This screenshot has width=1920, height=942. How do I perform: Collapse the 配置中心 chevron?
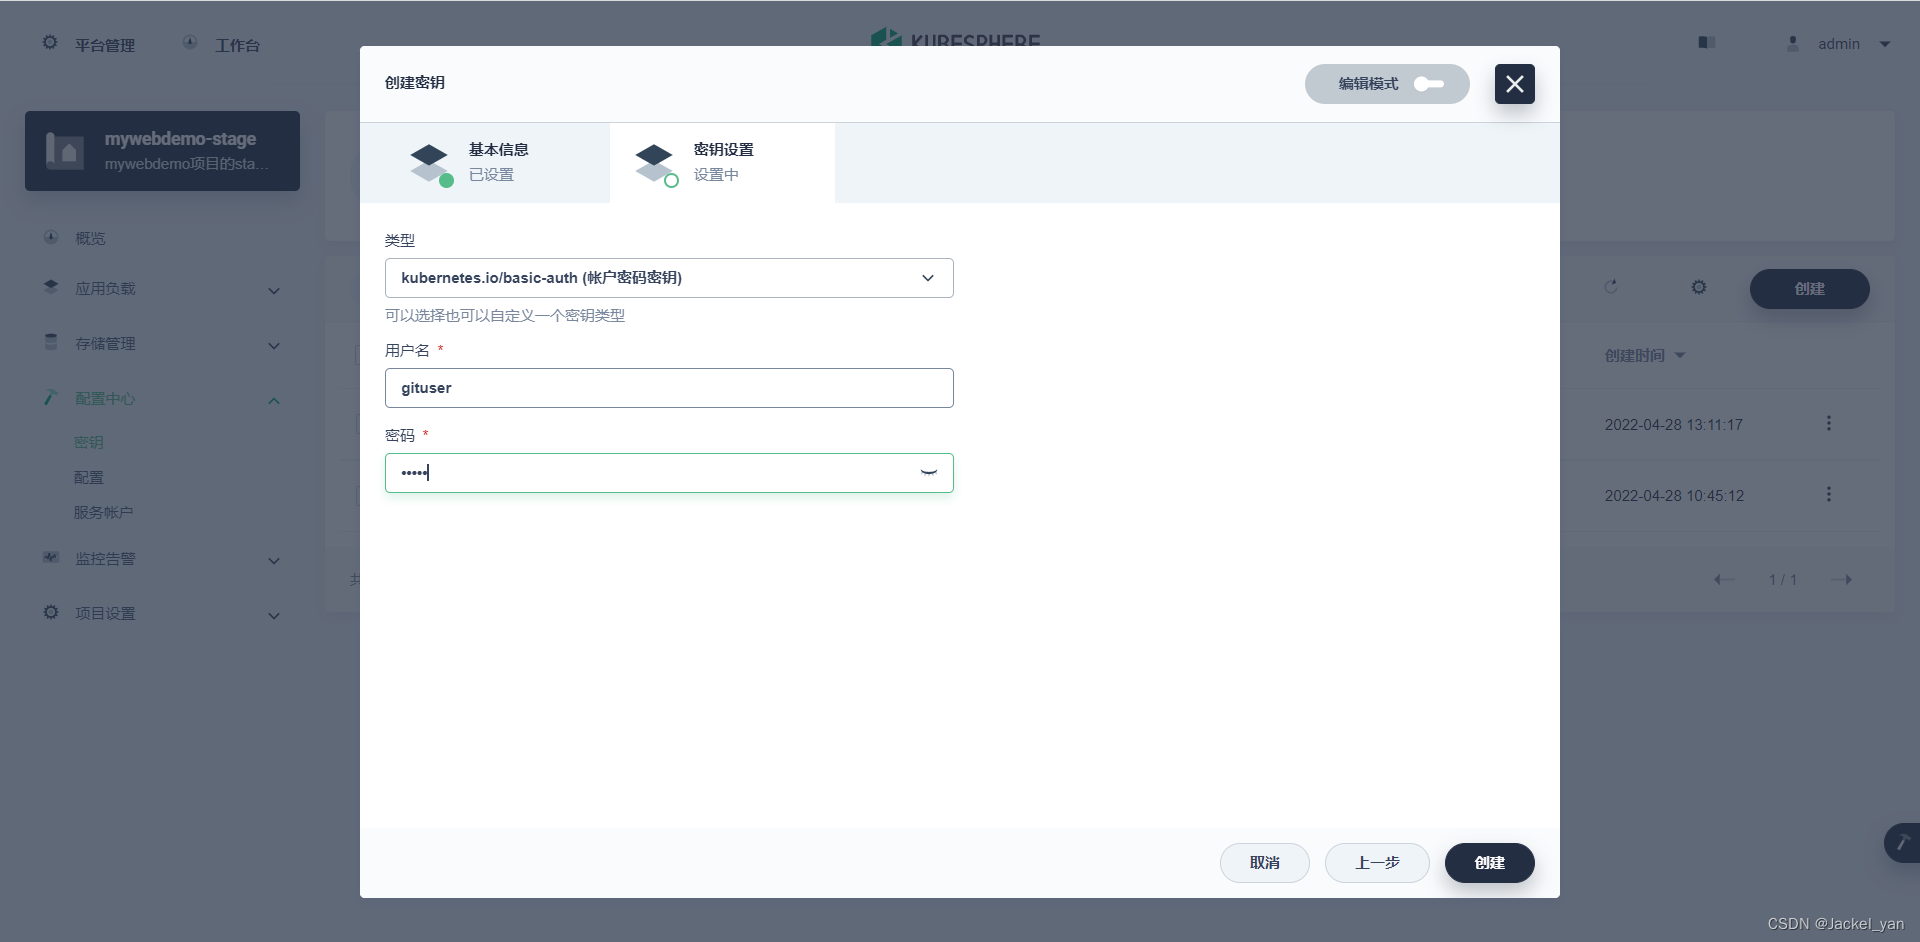tap(274, 401)
